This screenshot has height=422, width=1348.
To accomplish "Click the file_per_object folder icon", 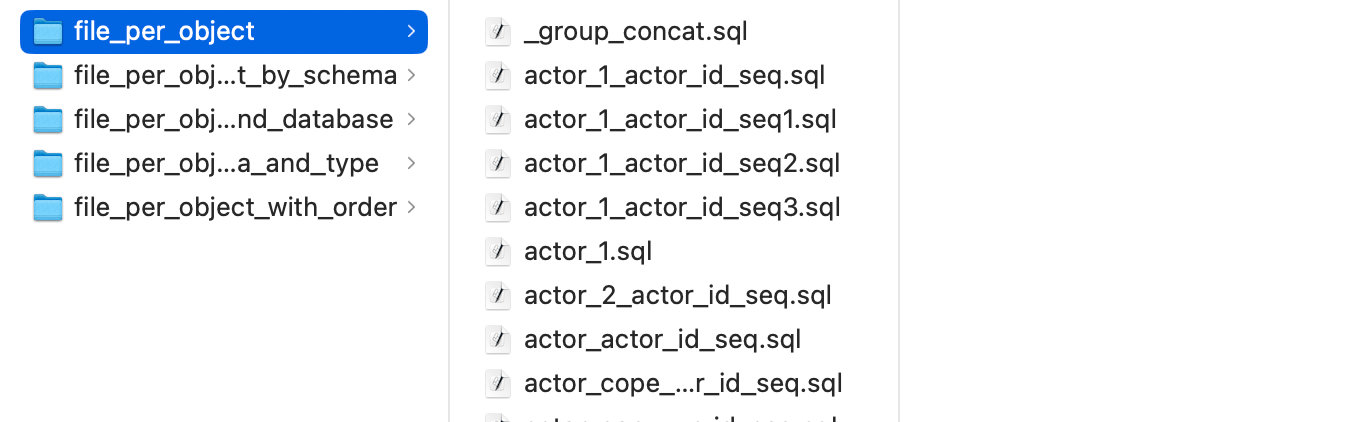I will pyautogui.click(x=47, y=32).
